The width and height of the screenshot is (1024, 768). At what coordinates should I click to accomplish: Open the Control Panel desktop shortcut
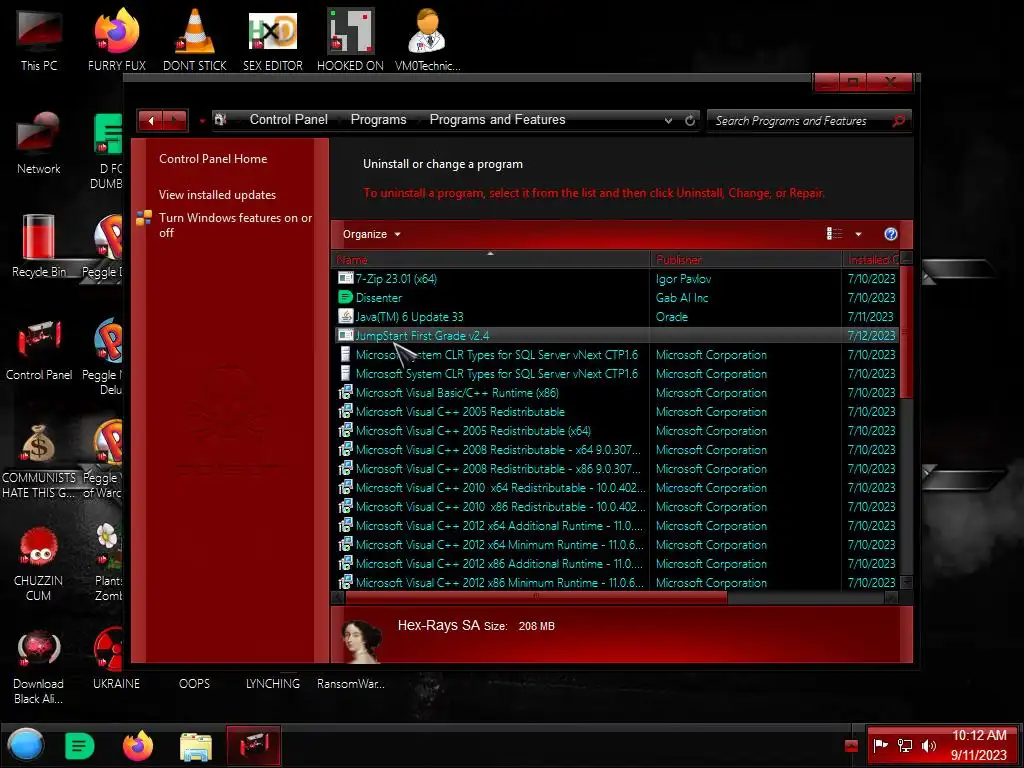39,349
